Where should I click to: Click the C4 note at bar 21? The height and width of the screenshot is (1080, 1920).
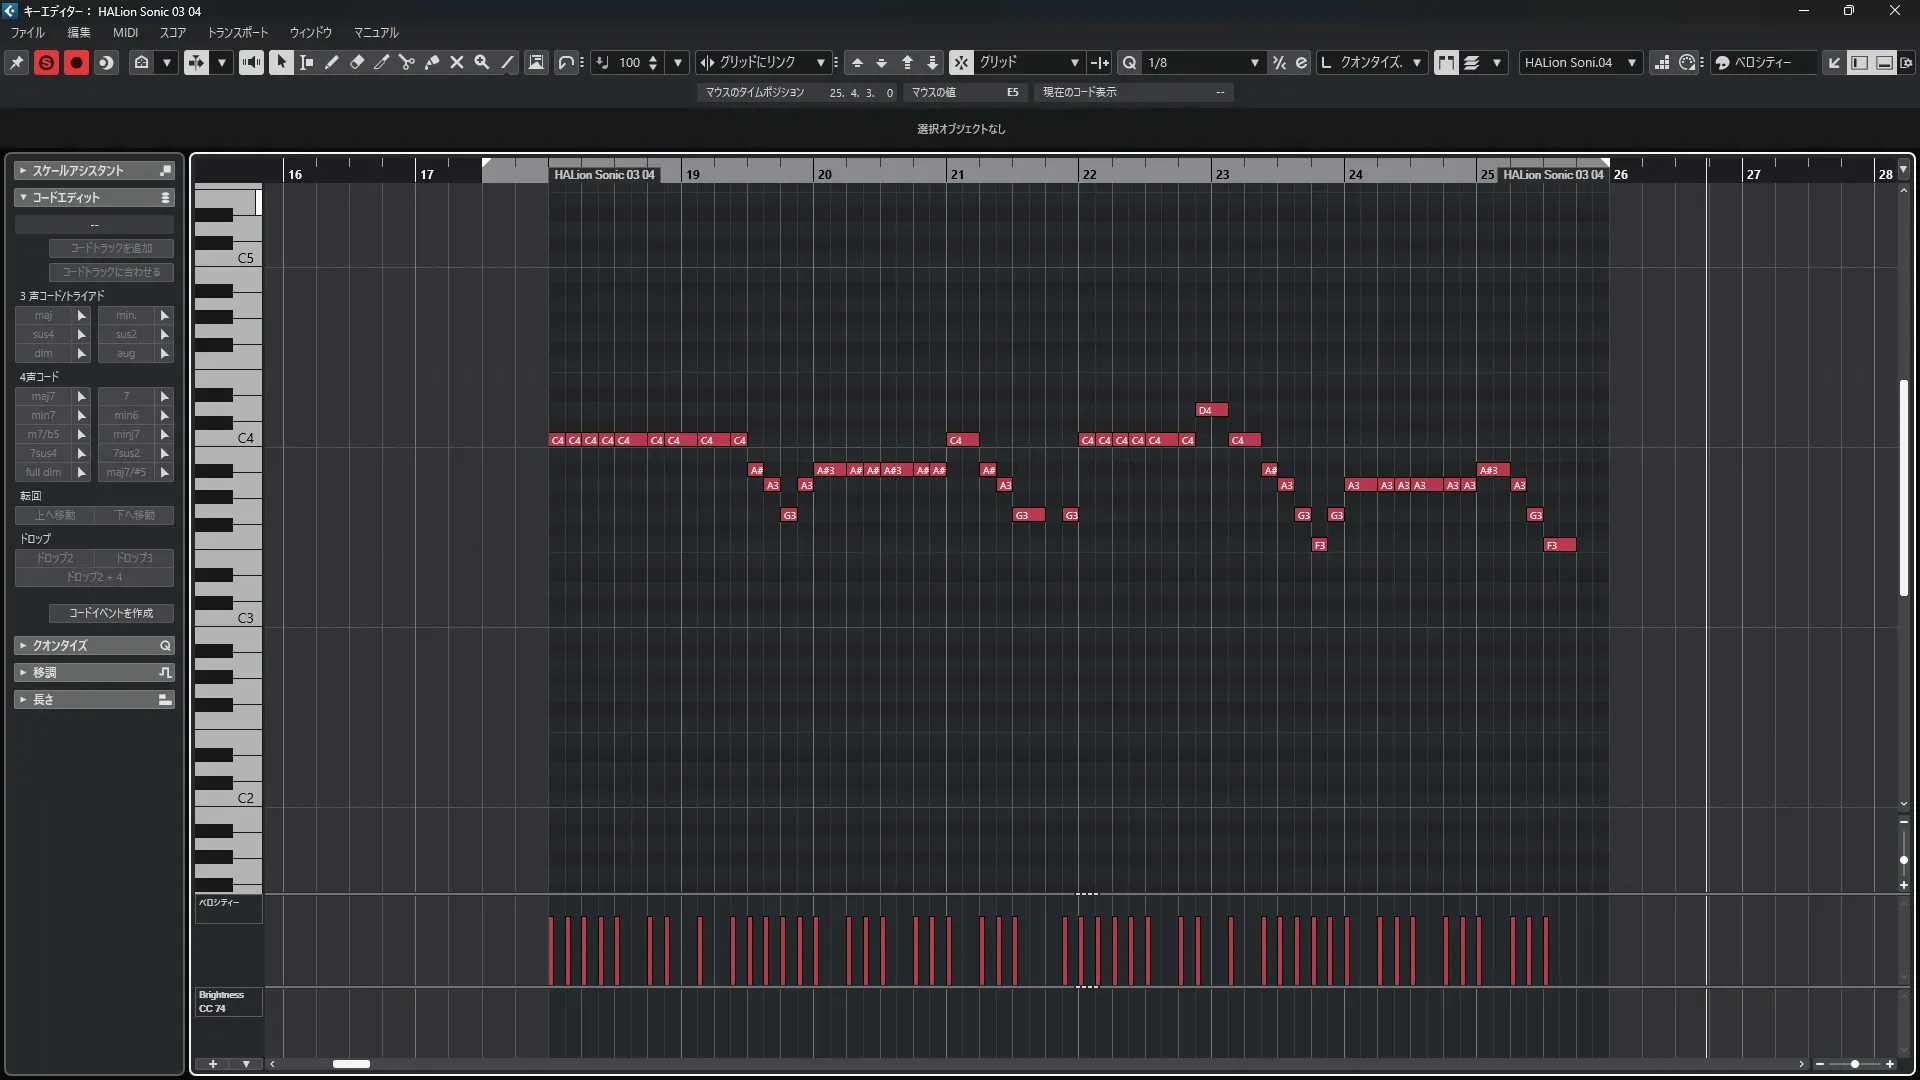click(962, 440)
